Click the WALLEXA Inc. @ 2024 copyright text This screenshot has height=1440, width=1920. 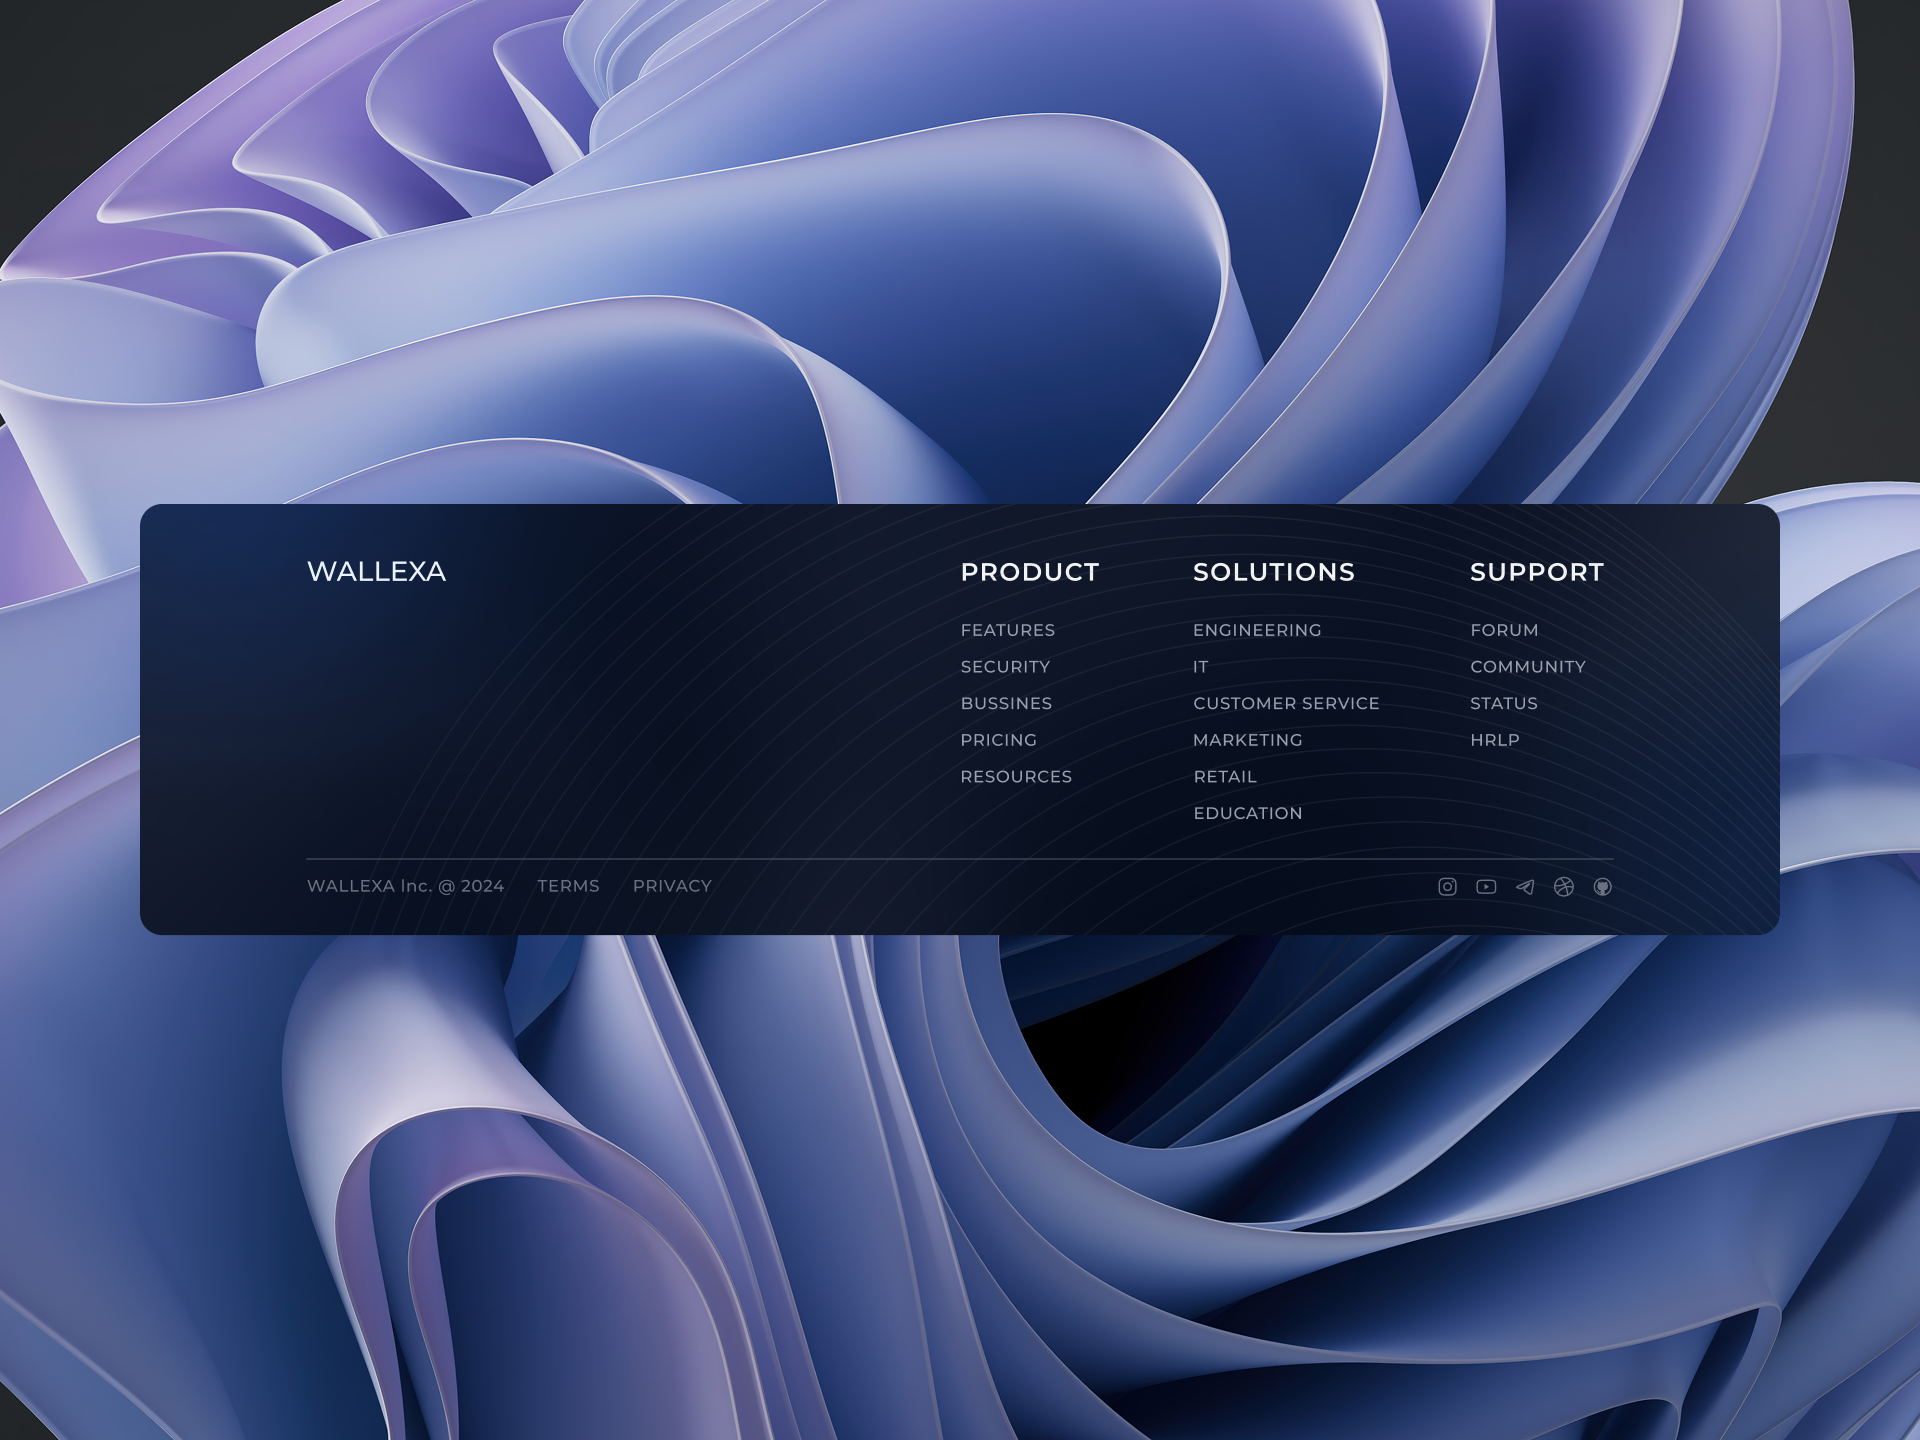[405, 886]
